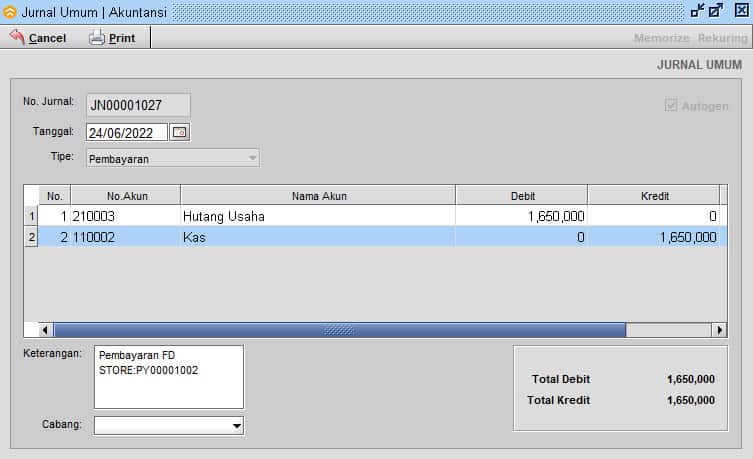The width and height of the screenshot is (753, 459).
Task: Click the maximize window icon in title bar
Action: tap(716, 10)
